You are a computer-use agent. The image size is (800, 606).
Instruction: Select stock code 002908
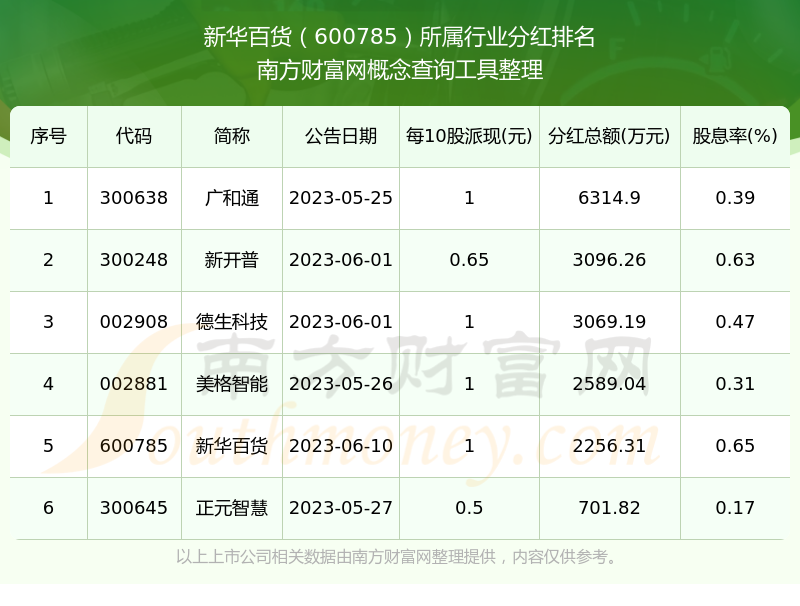(134, 322)
